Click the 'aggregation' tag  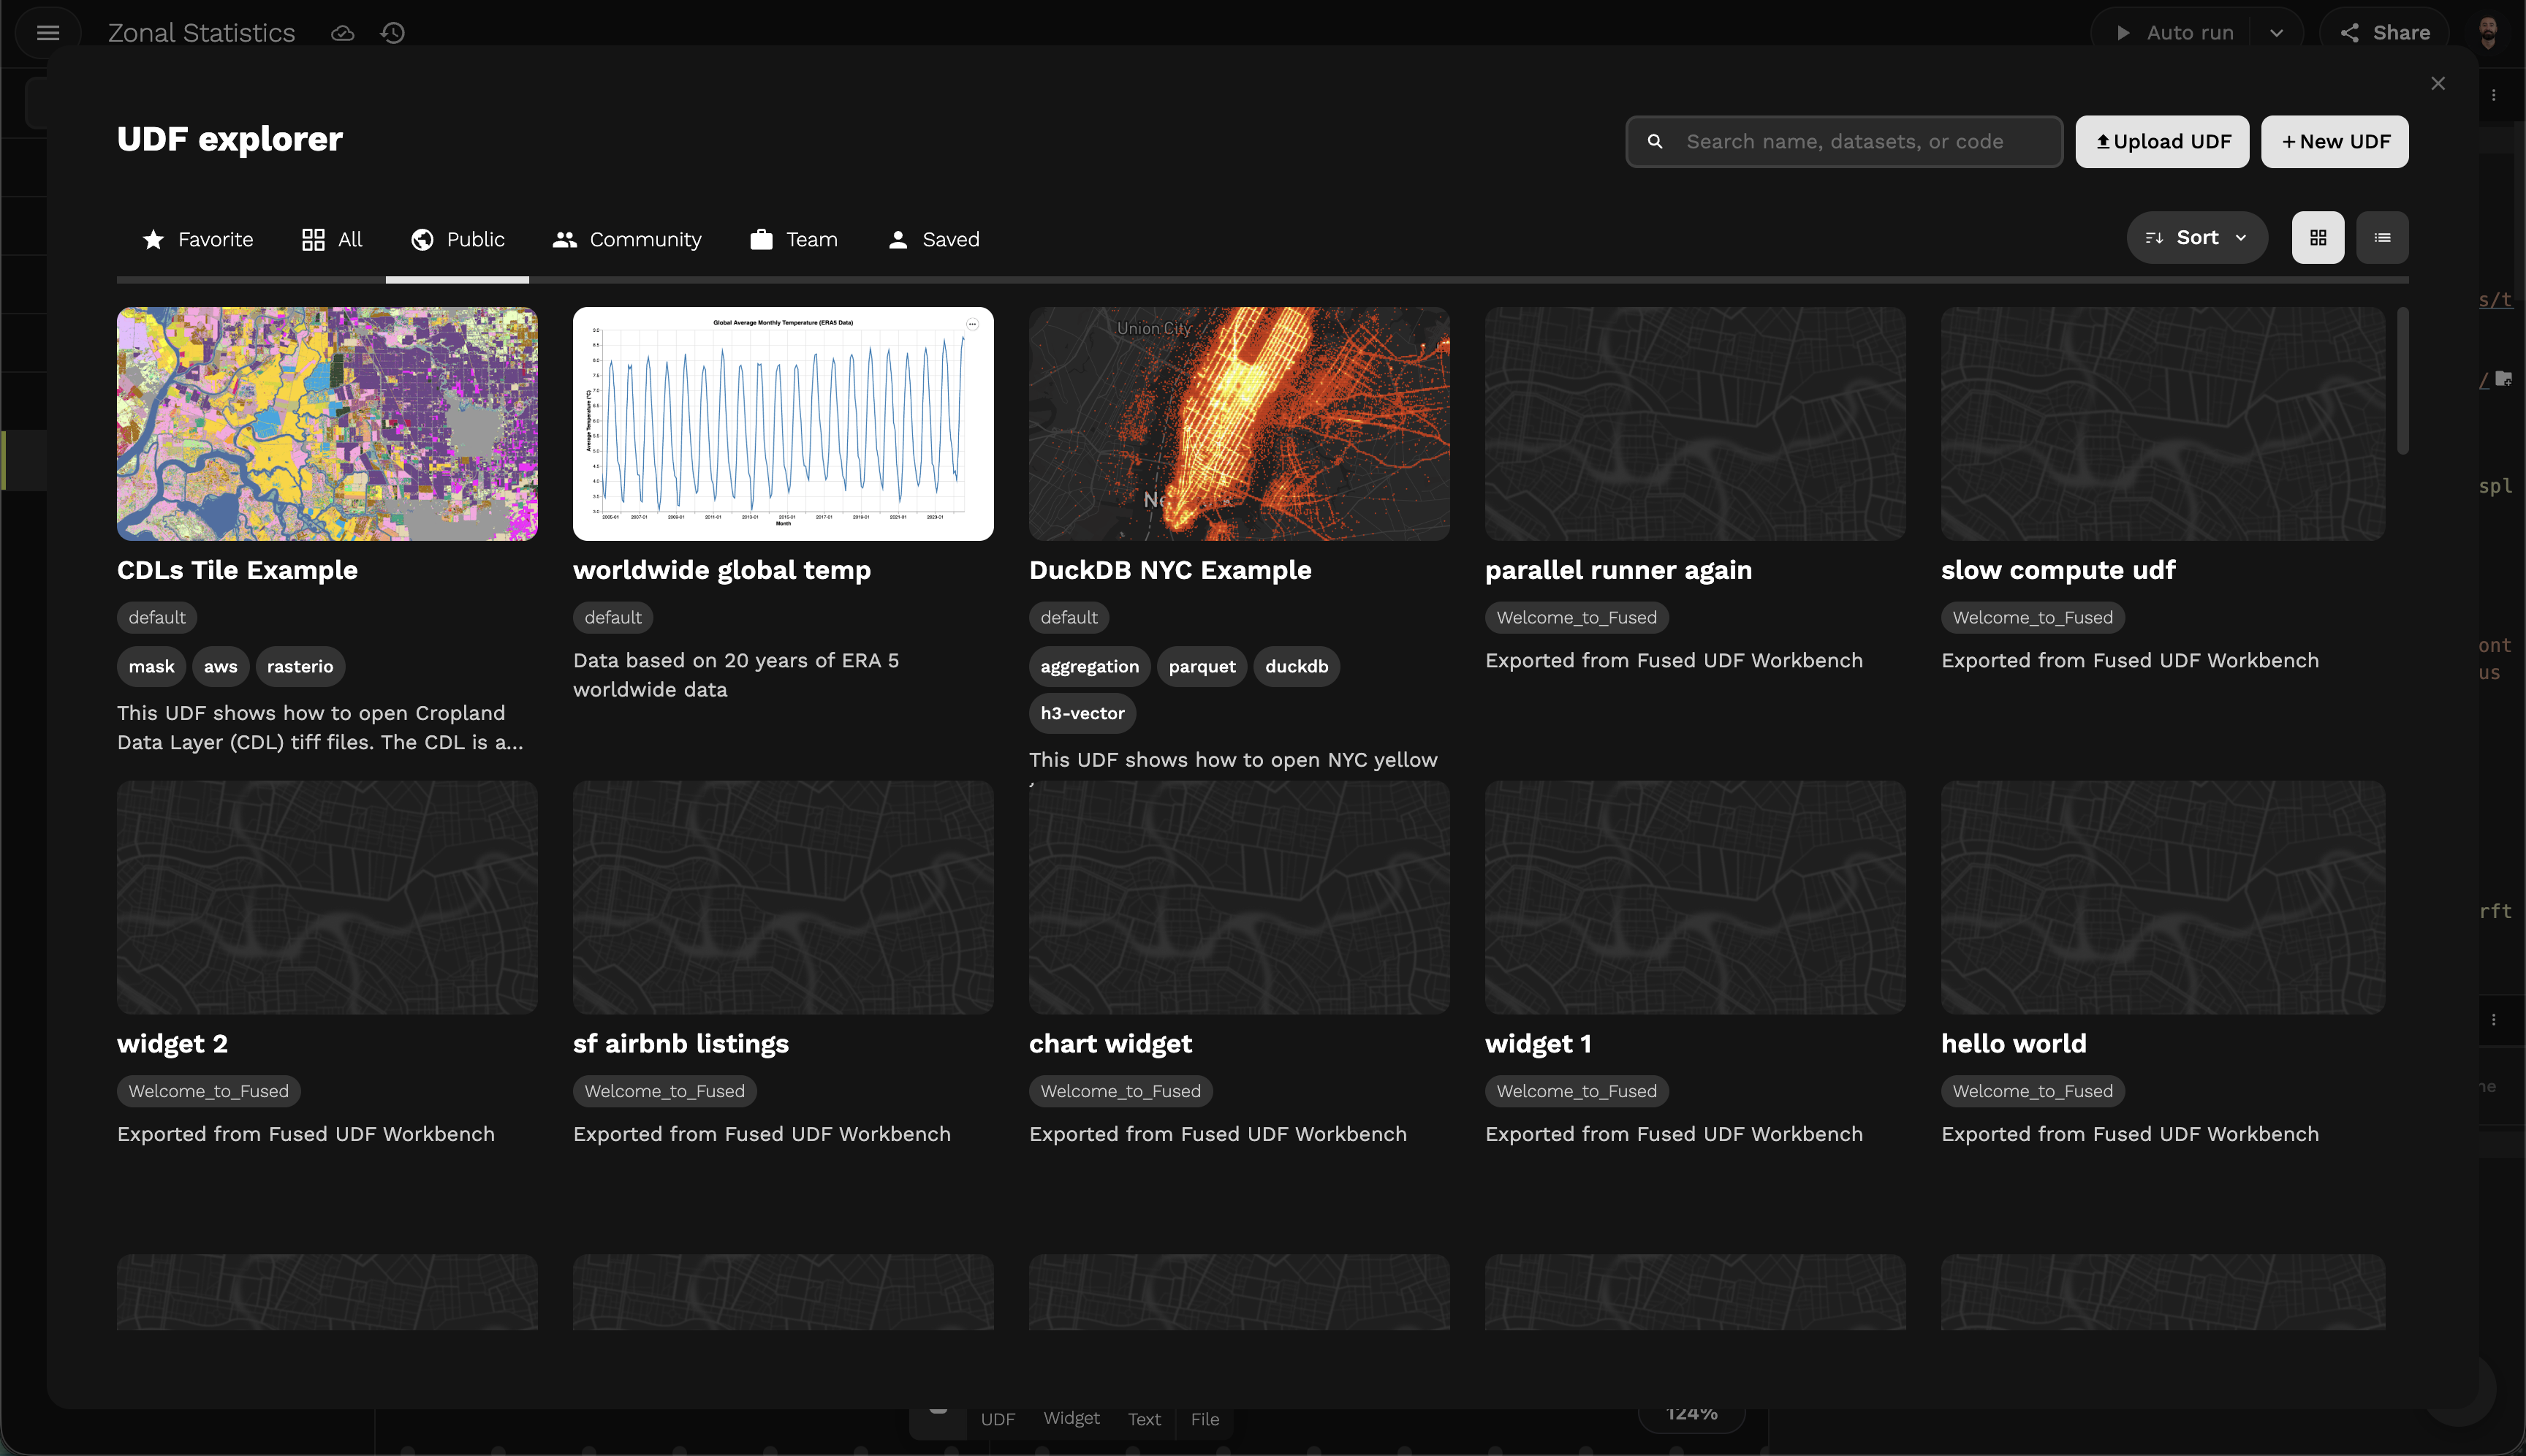[1089, 667]
